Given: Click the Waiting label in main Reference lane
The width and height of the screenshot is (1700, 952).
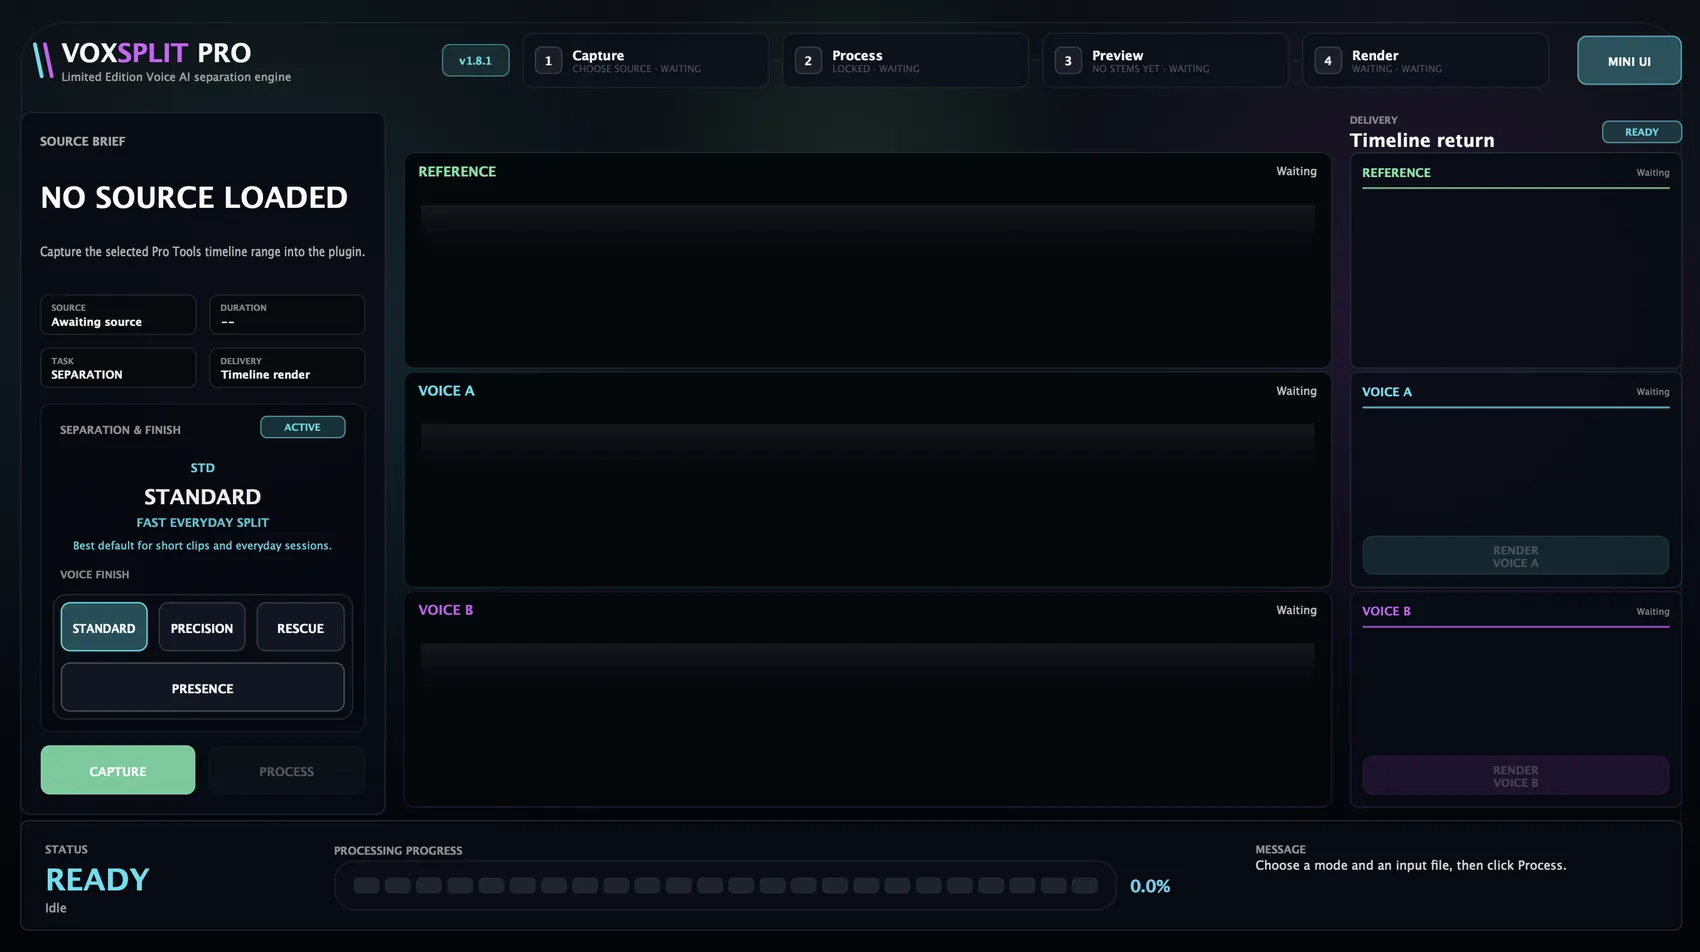Looking at the screenshot, I should 1296,171.
